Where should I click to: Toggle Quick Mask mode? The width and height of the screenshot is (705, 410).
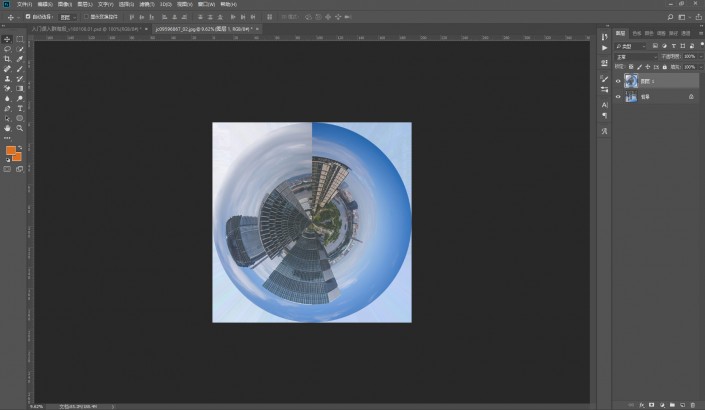(7, 169)
